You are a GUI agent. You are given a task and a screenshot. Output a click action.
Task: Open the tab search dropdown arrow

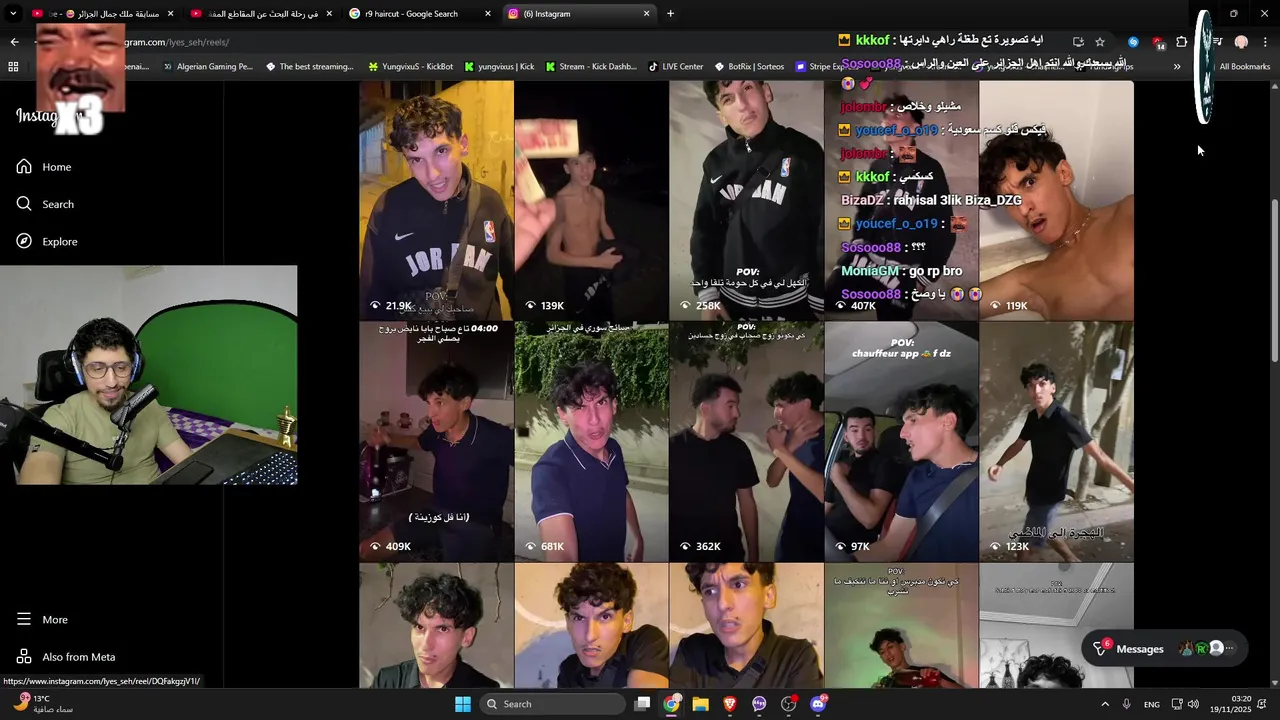pyautogui.click(x=13, y=13)
